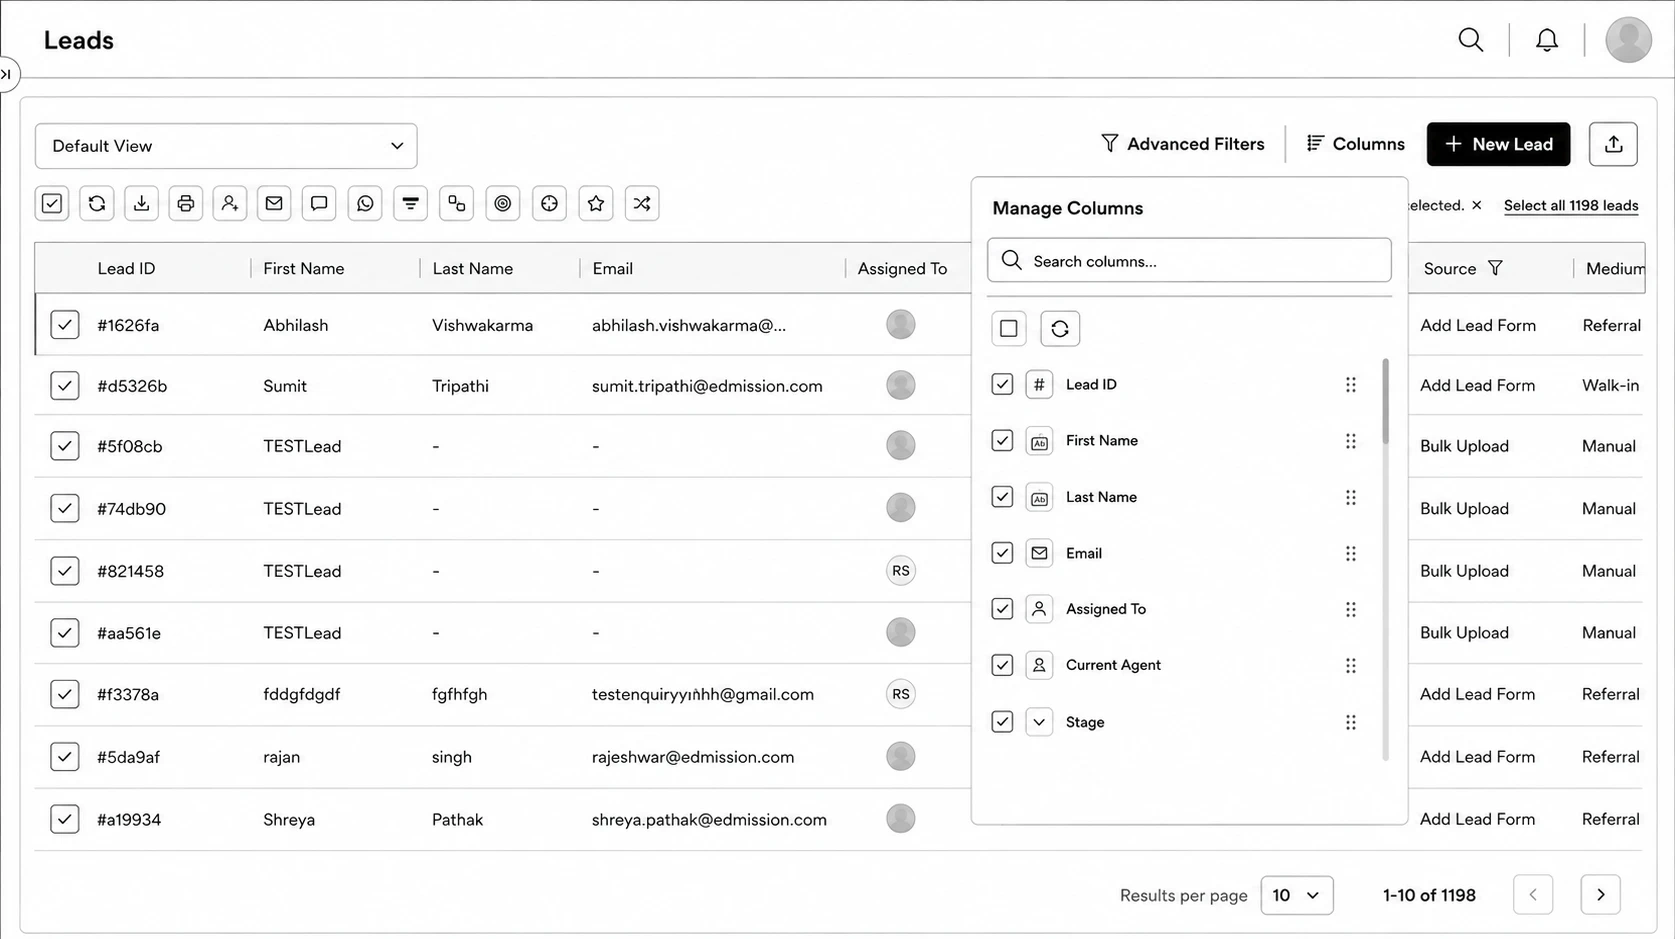1675x939 pixels.
Task: Open the notifications bell
Action: click(1547, 40)
